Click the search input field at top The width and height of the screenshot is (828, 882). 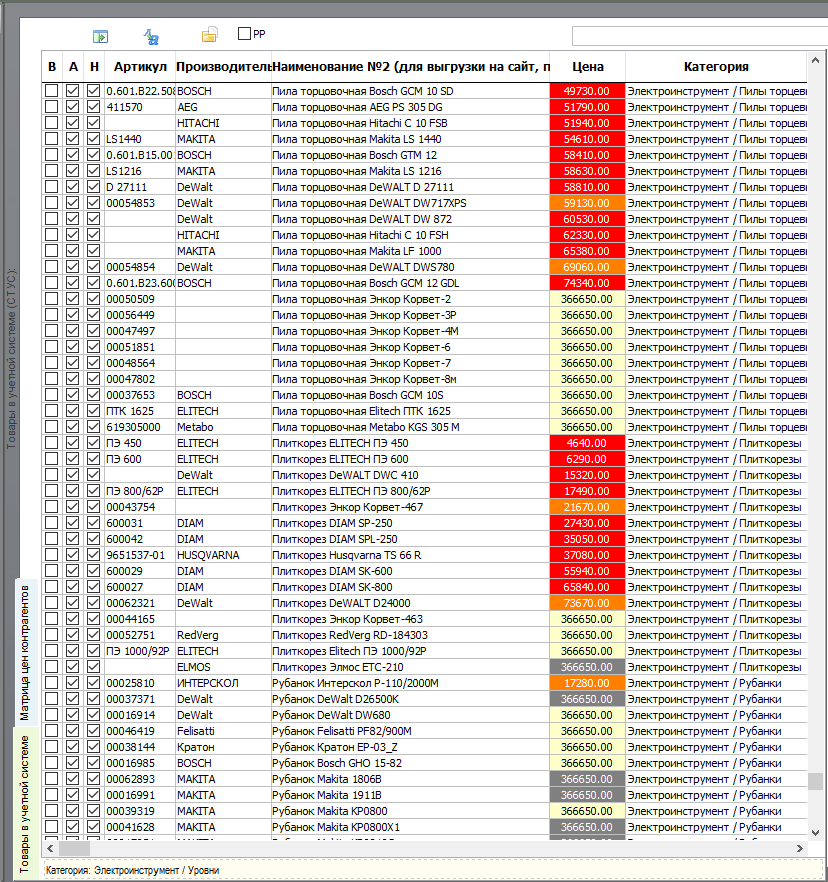[x=700, y=36]
